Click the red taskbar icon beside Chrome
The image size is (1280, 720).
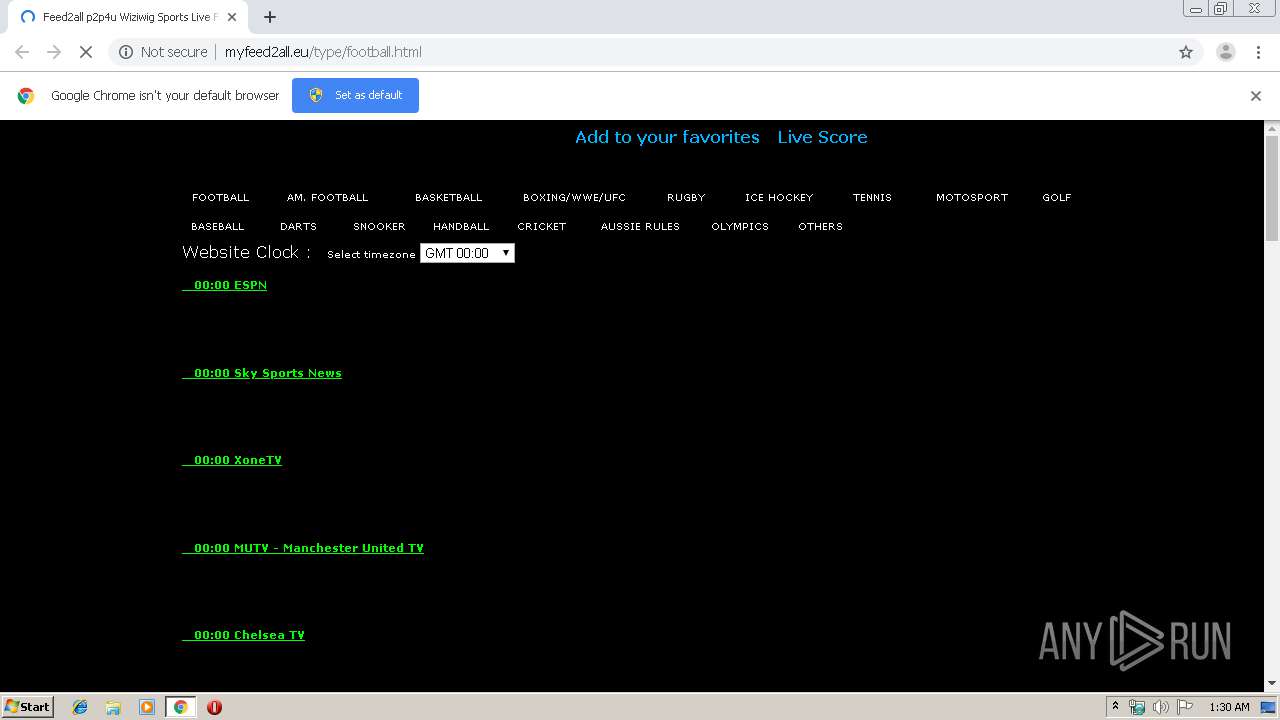click(214, 707)
